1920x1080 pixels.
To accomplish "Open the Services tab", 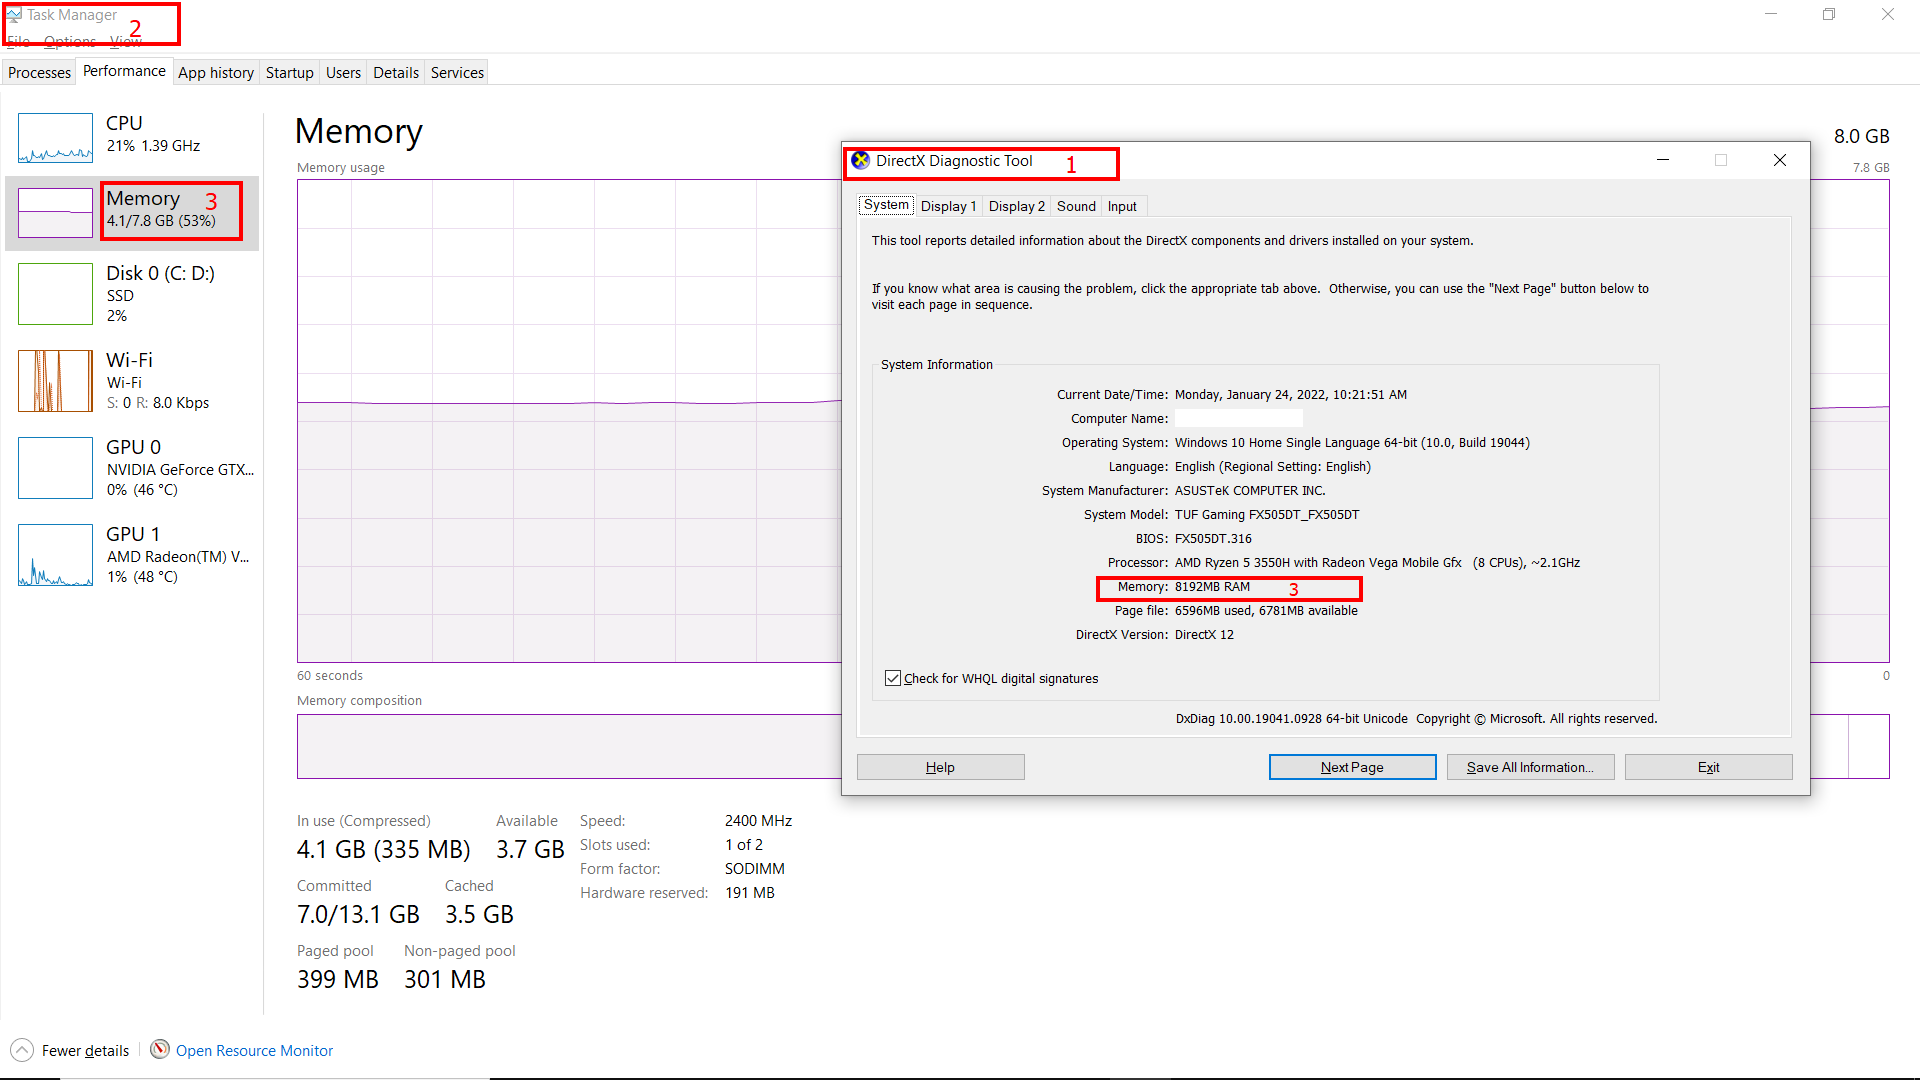I will [x=457, y=72].
